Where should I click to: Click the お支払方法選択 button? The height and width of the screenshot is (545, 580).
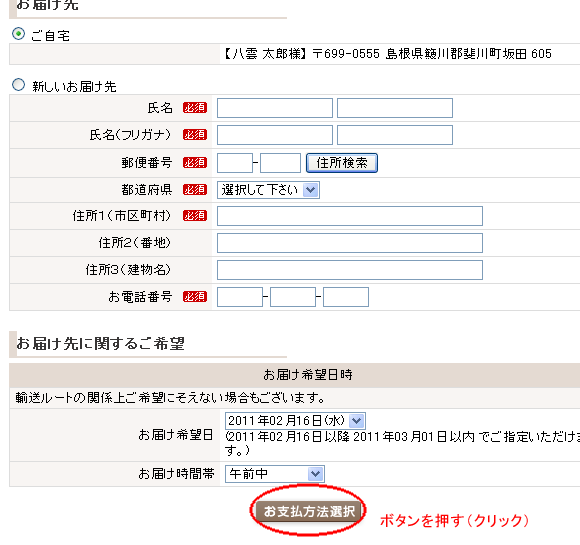tap(308, 511)
